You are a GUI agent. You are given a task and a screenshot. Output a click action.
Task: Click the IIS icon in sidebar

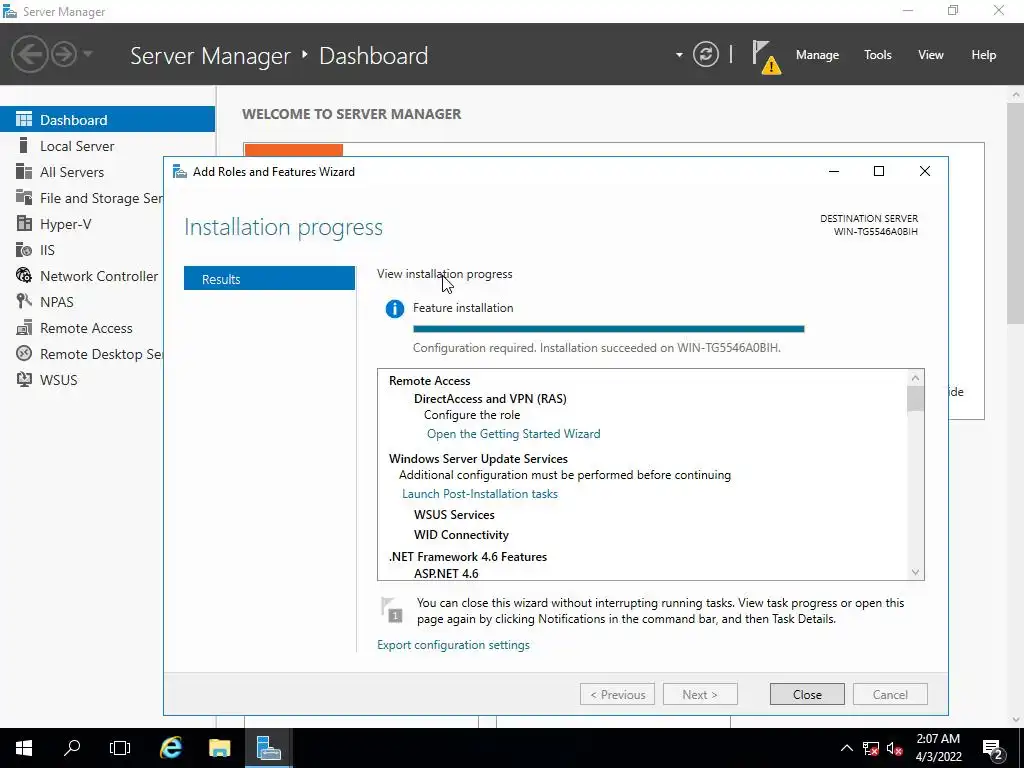pos(24,249)
